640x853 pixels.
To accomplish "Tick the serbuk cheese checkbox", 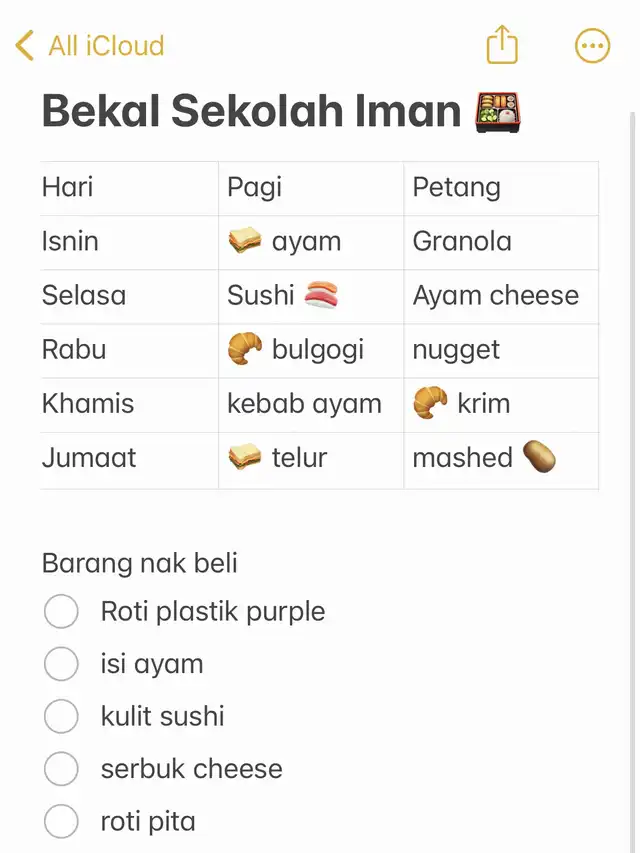I will pos(61,769).
